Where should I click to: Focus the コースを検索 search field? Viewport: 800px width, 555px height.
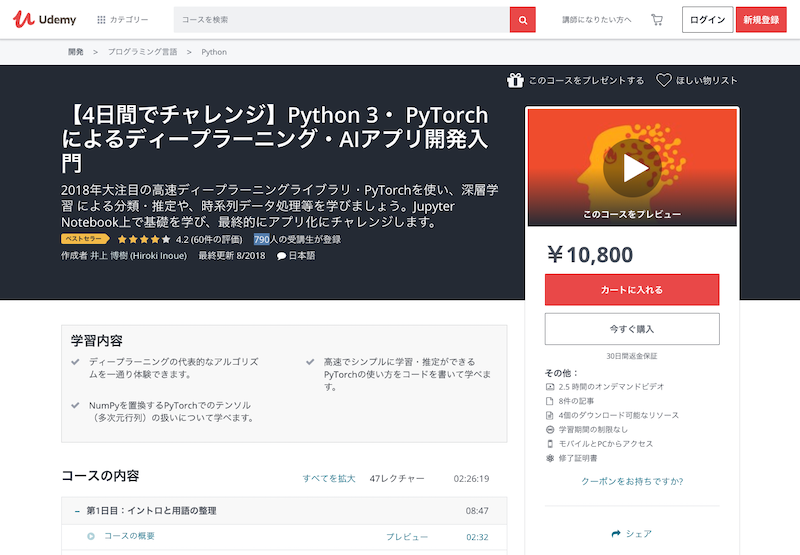341,19
